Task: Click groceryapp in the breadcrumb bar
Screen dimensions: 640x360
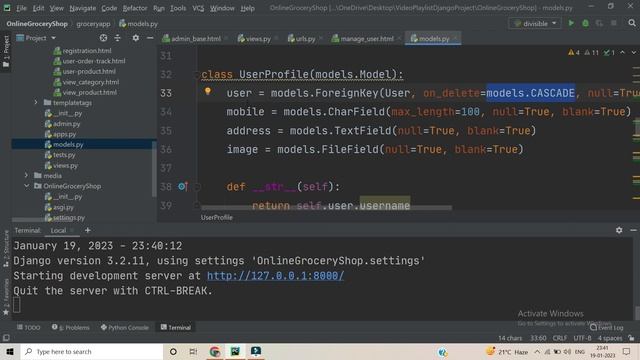Action: (x=93, y=24)
